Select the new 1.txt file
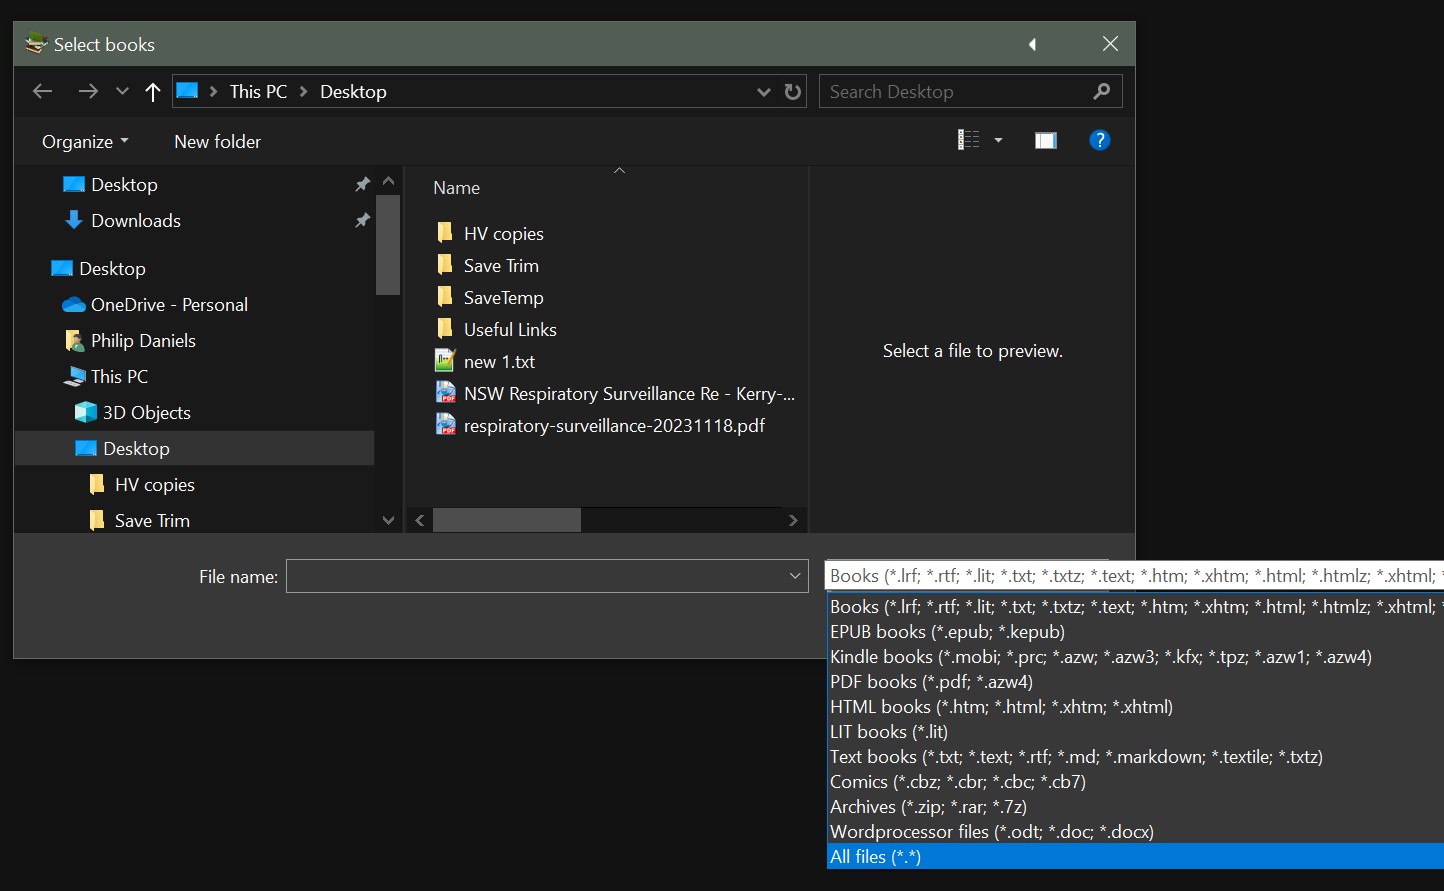Screen dimensions: 1444x891 (499, 362)
